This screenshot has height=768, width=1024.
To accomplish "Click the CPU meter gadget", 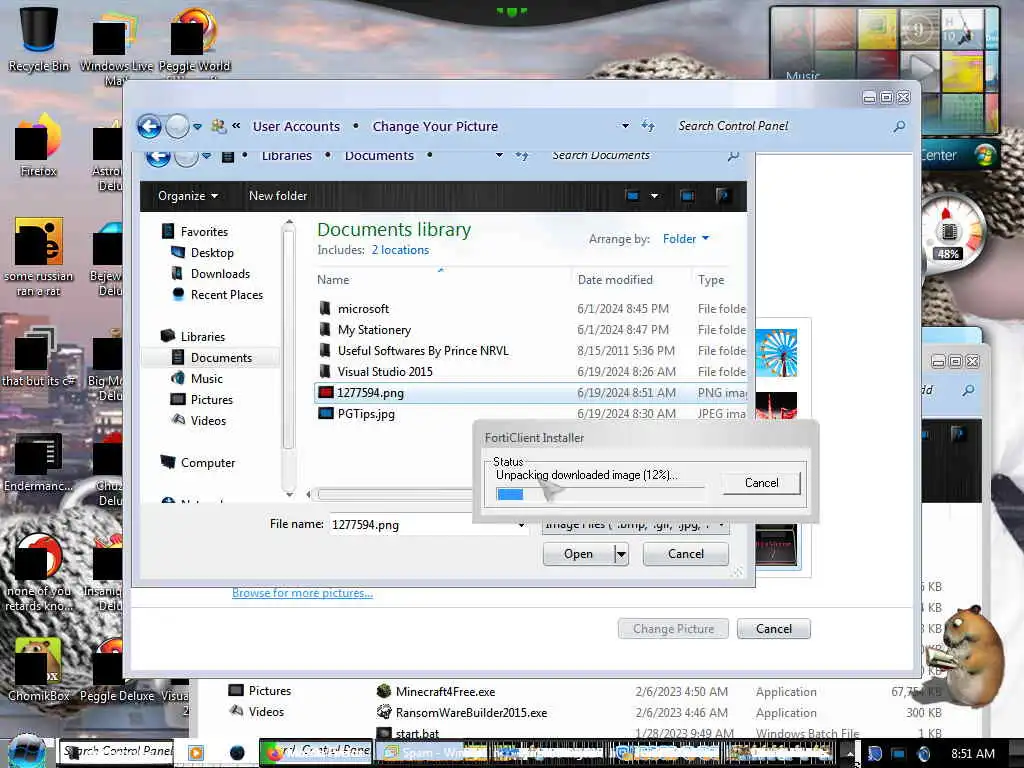I will 949,233.
